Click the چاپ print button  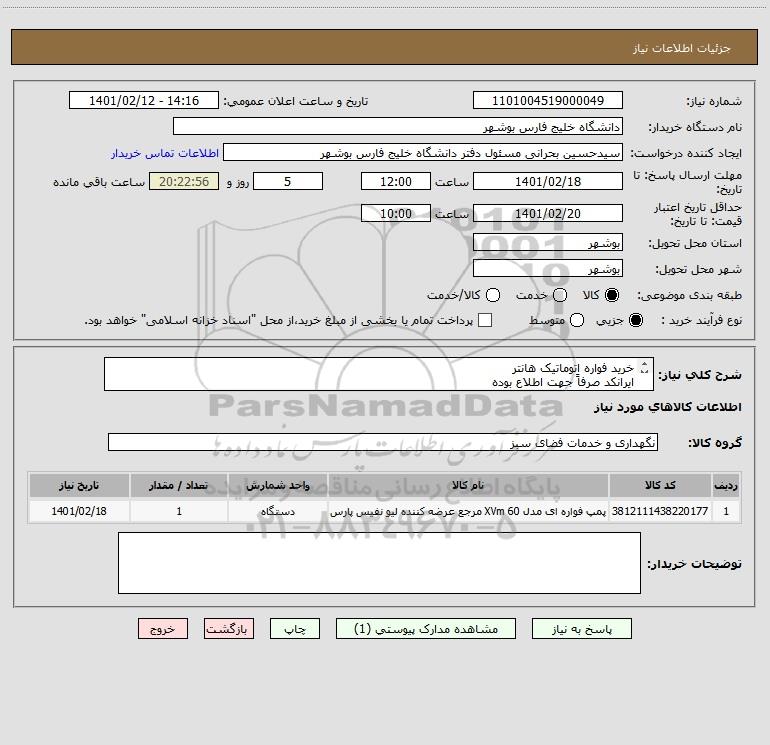(x=295, y=629)
